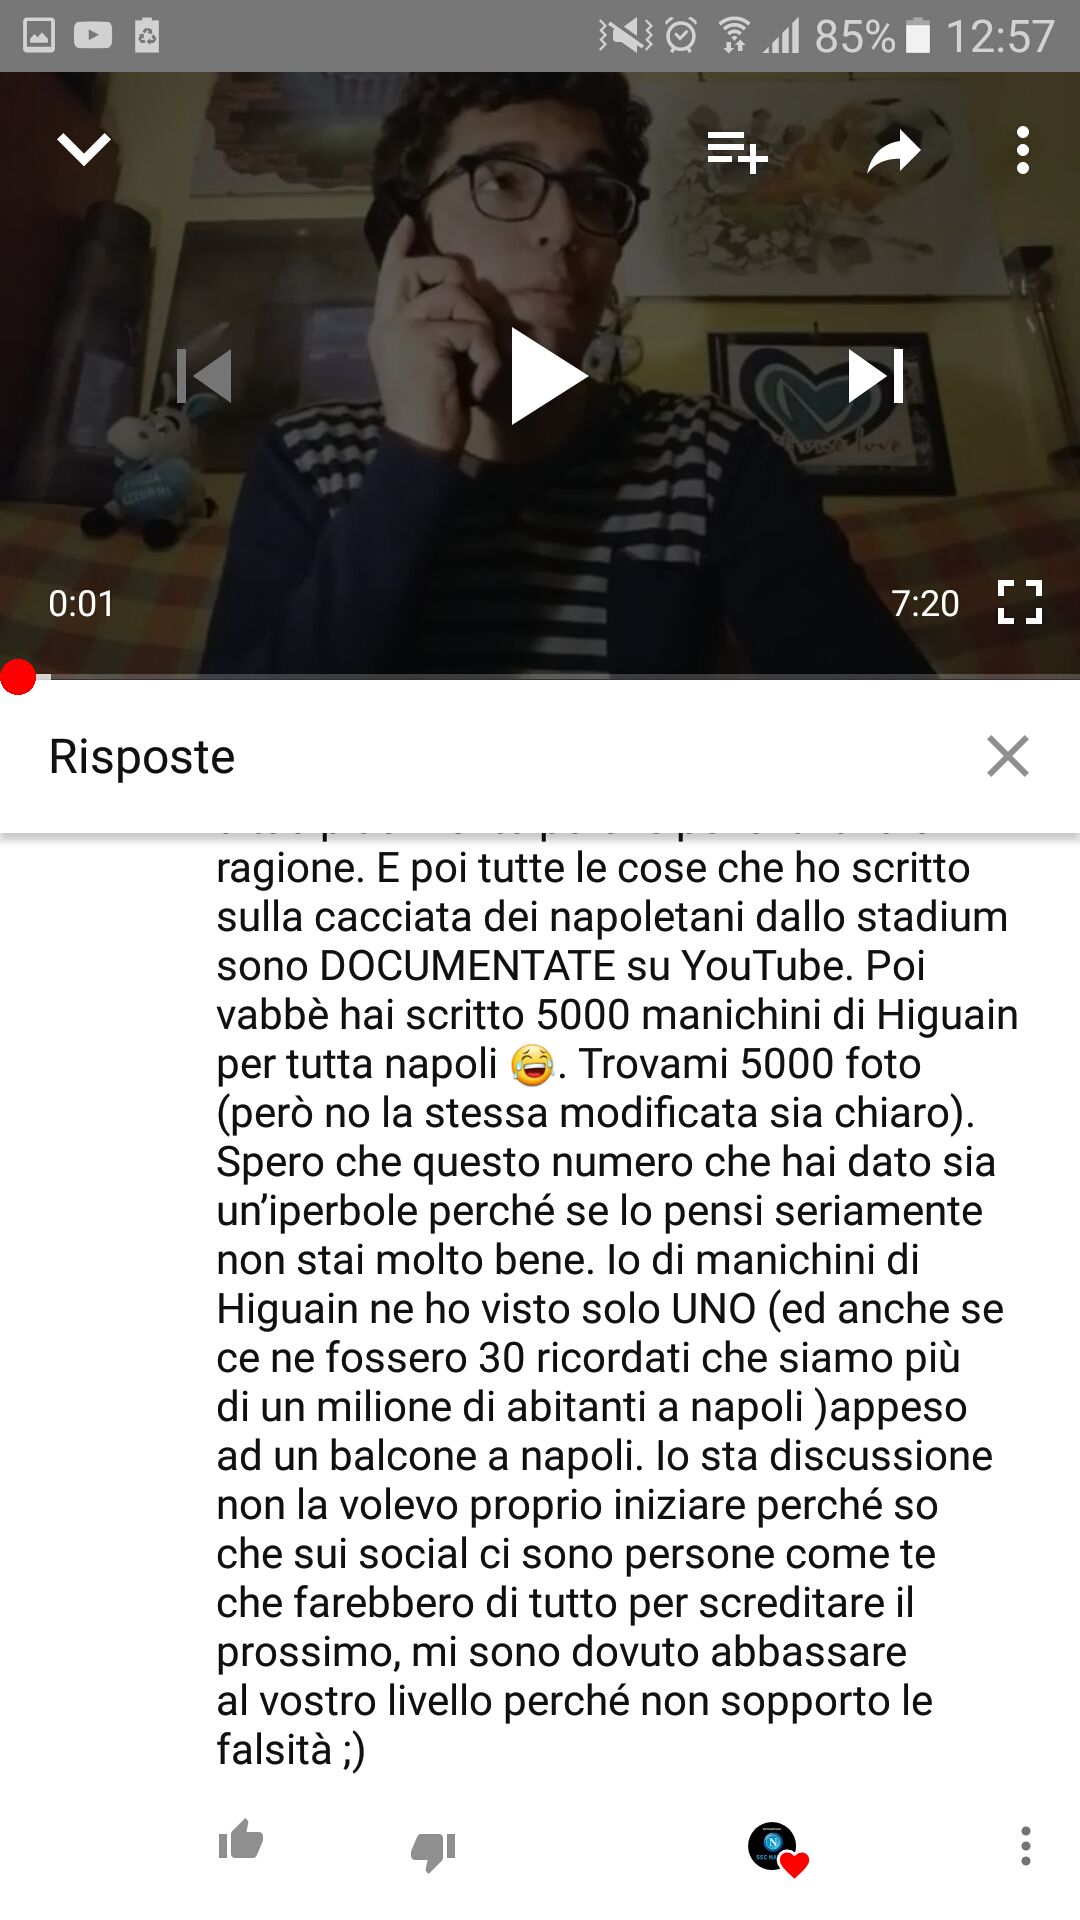The width and height of the screenshot is (1080, 1920).
Task: Skip to next video
Action: pyautogui.click(x=876, y=376)
